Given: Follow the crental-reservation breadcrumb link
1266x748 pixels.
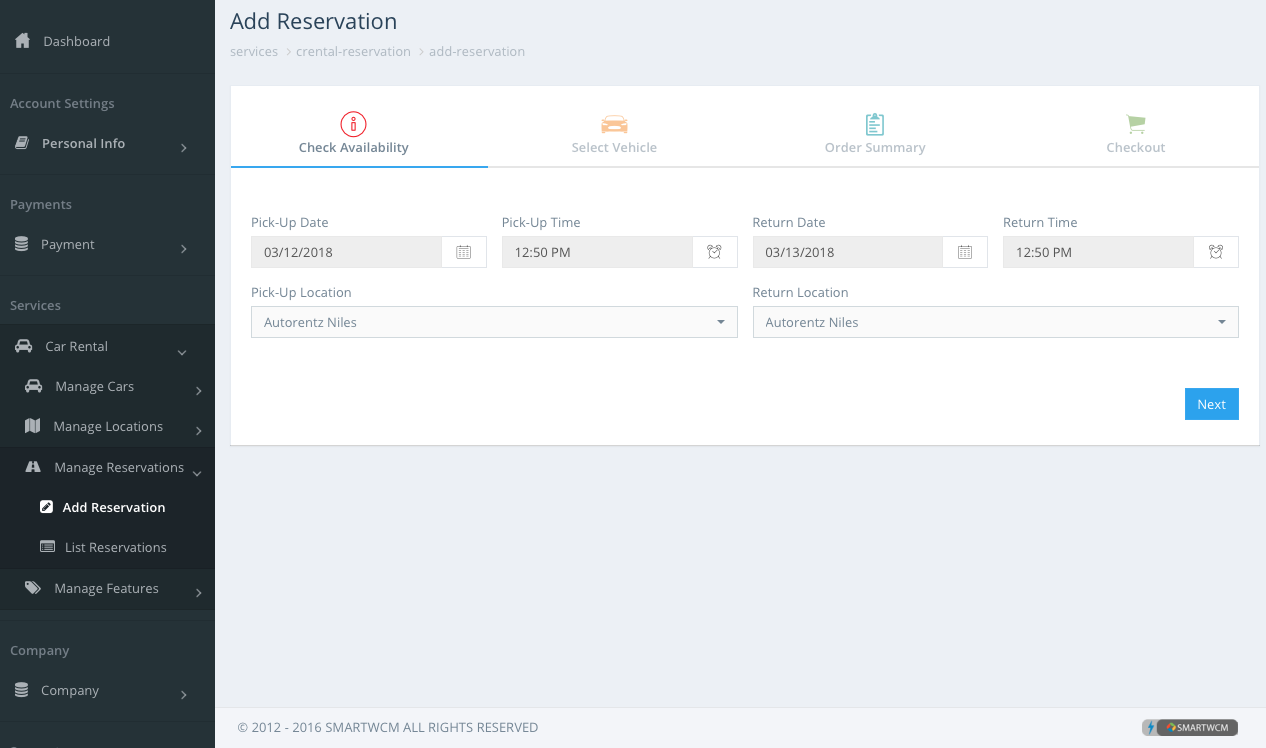Looking at the screenshot, I should click(x=353, y=51).
